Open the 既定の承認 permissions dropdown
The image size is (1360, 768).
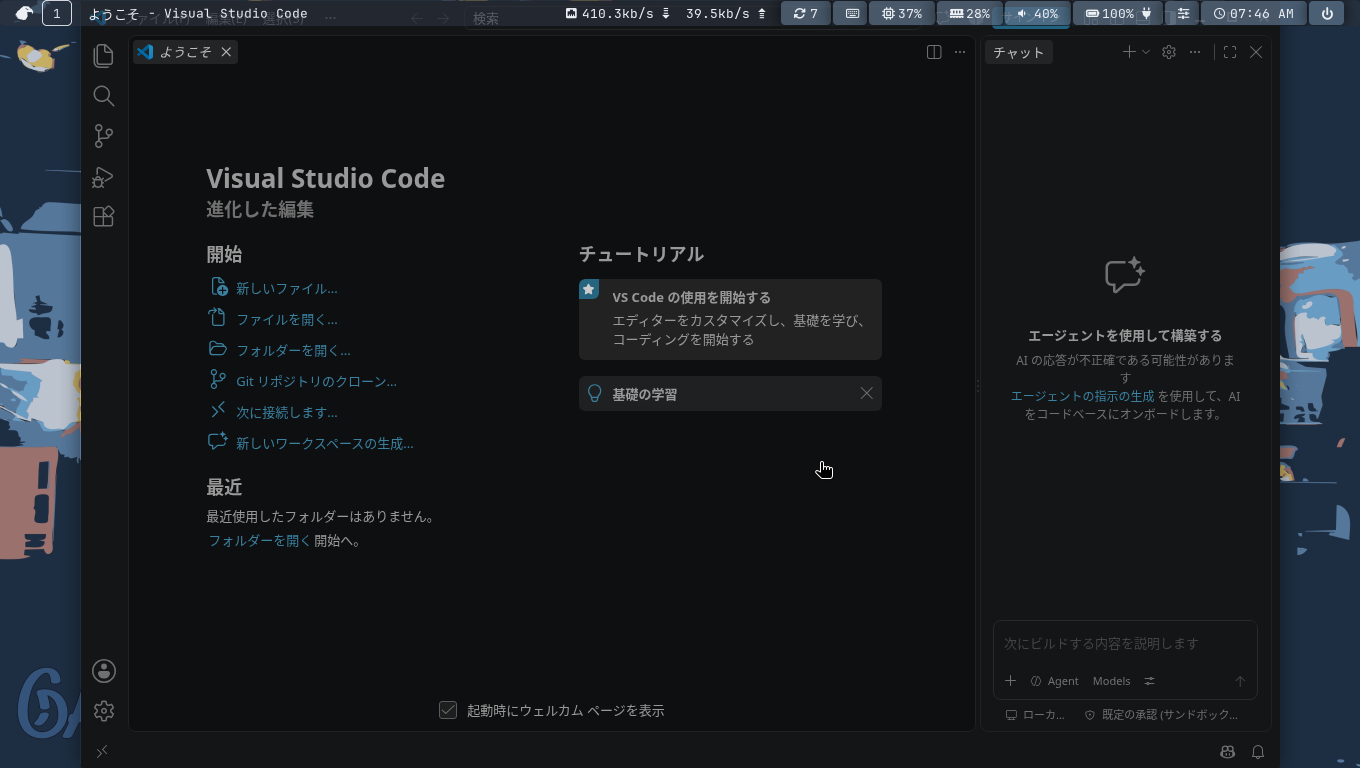pos(1161,715)
